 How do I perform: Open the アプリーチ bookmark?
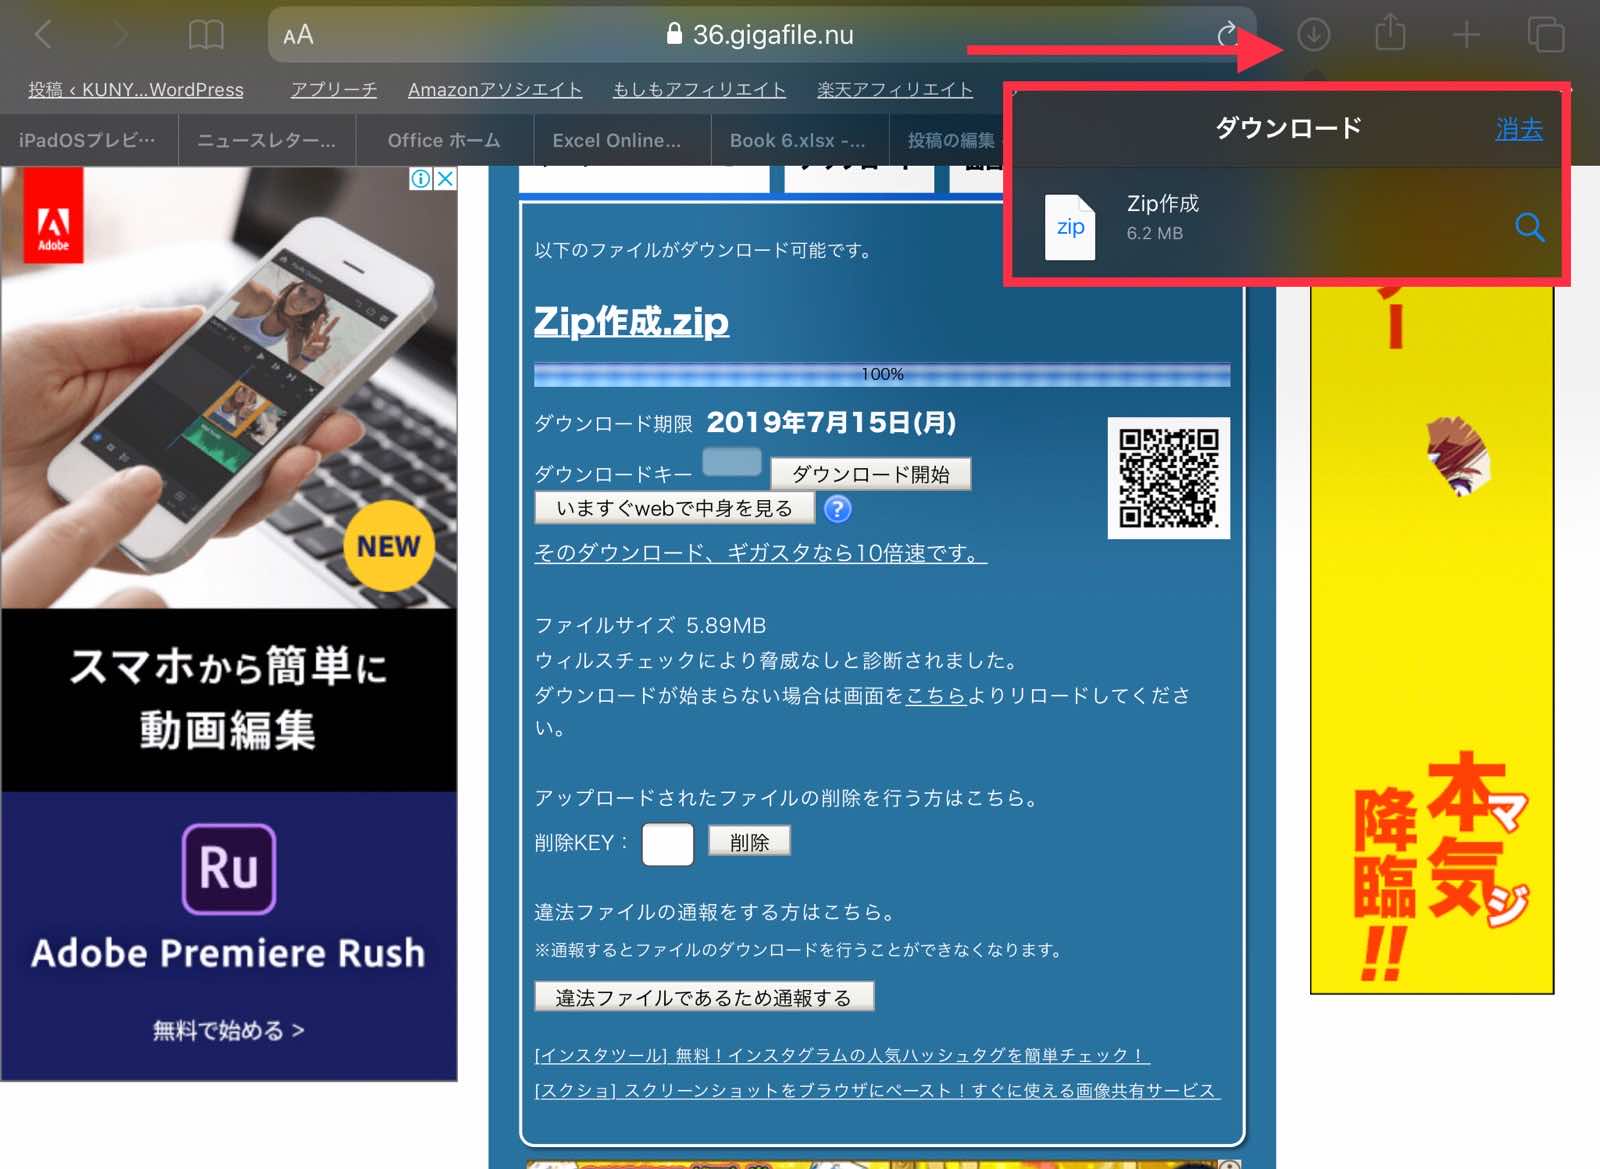(x=334, y=90)
